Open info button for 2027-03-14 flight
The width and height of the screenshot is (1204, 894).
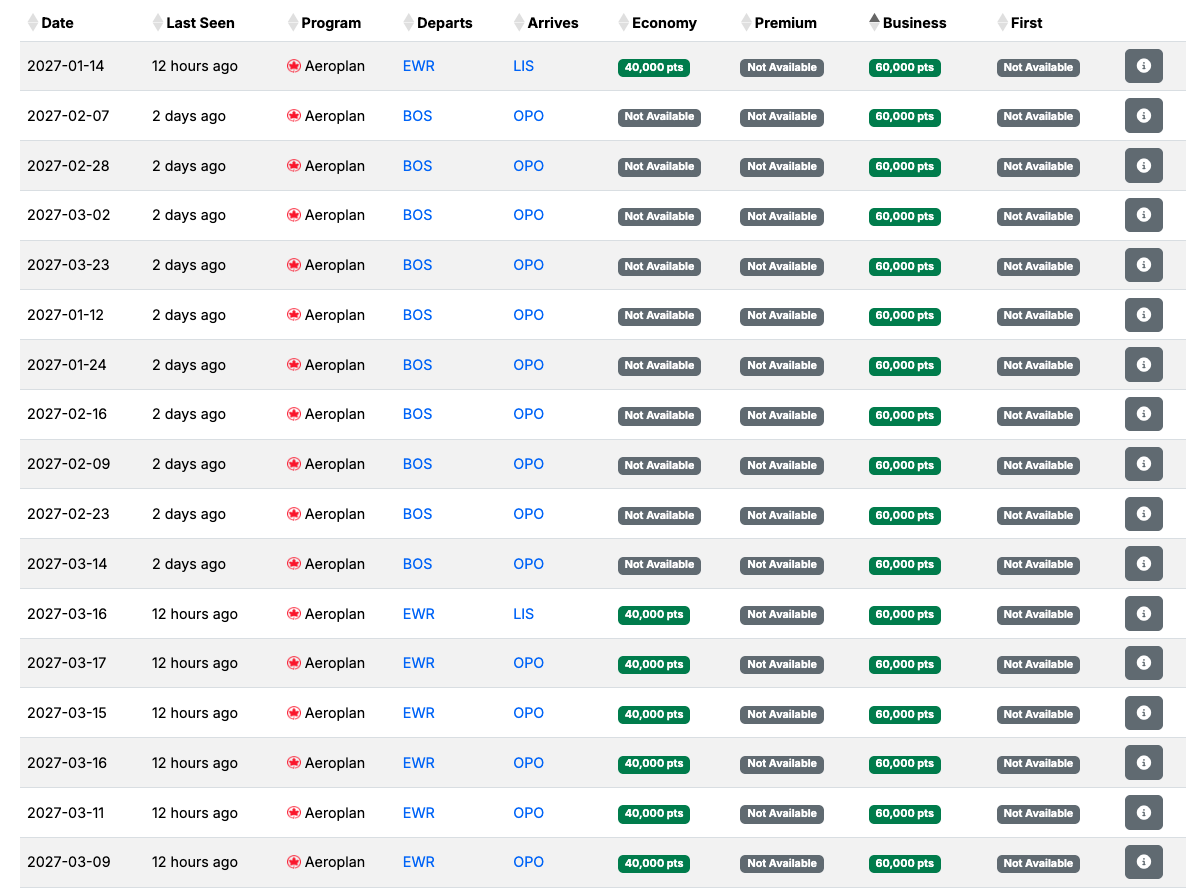point(1144,564)
